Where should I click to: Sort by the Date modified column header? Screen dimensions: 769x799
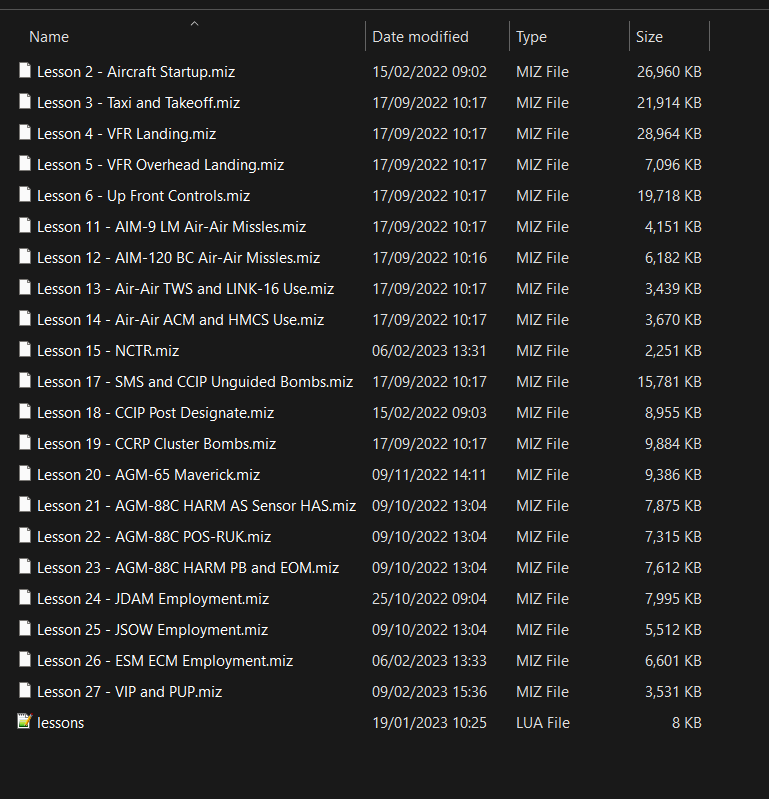click(420, 37)
